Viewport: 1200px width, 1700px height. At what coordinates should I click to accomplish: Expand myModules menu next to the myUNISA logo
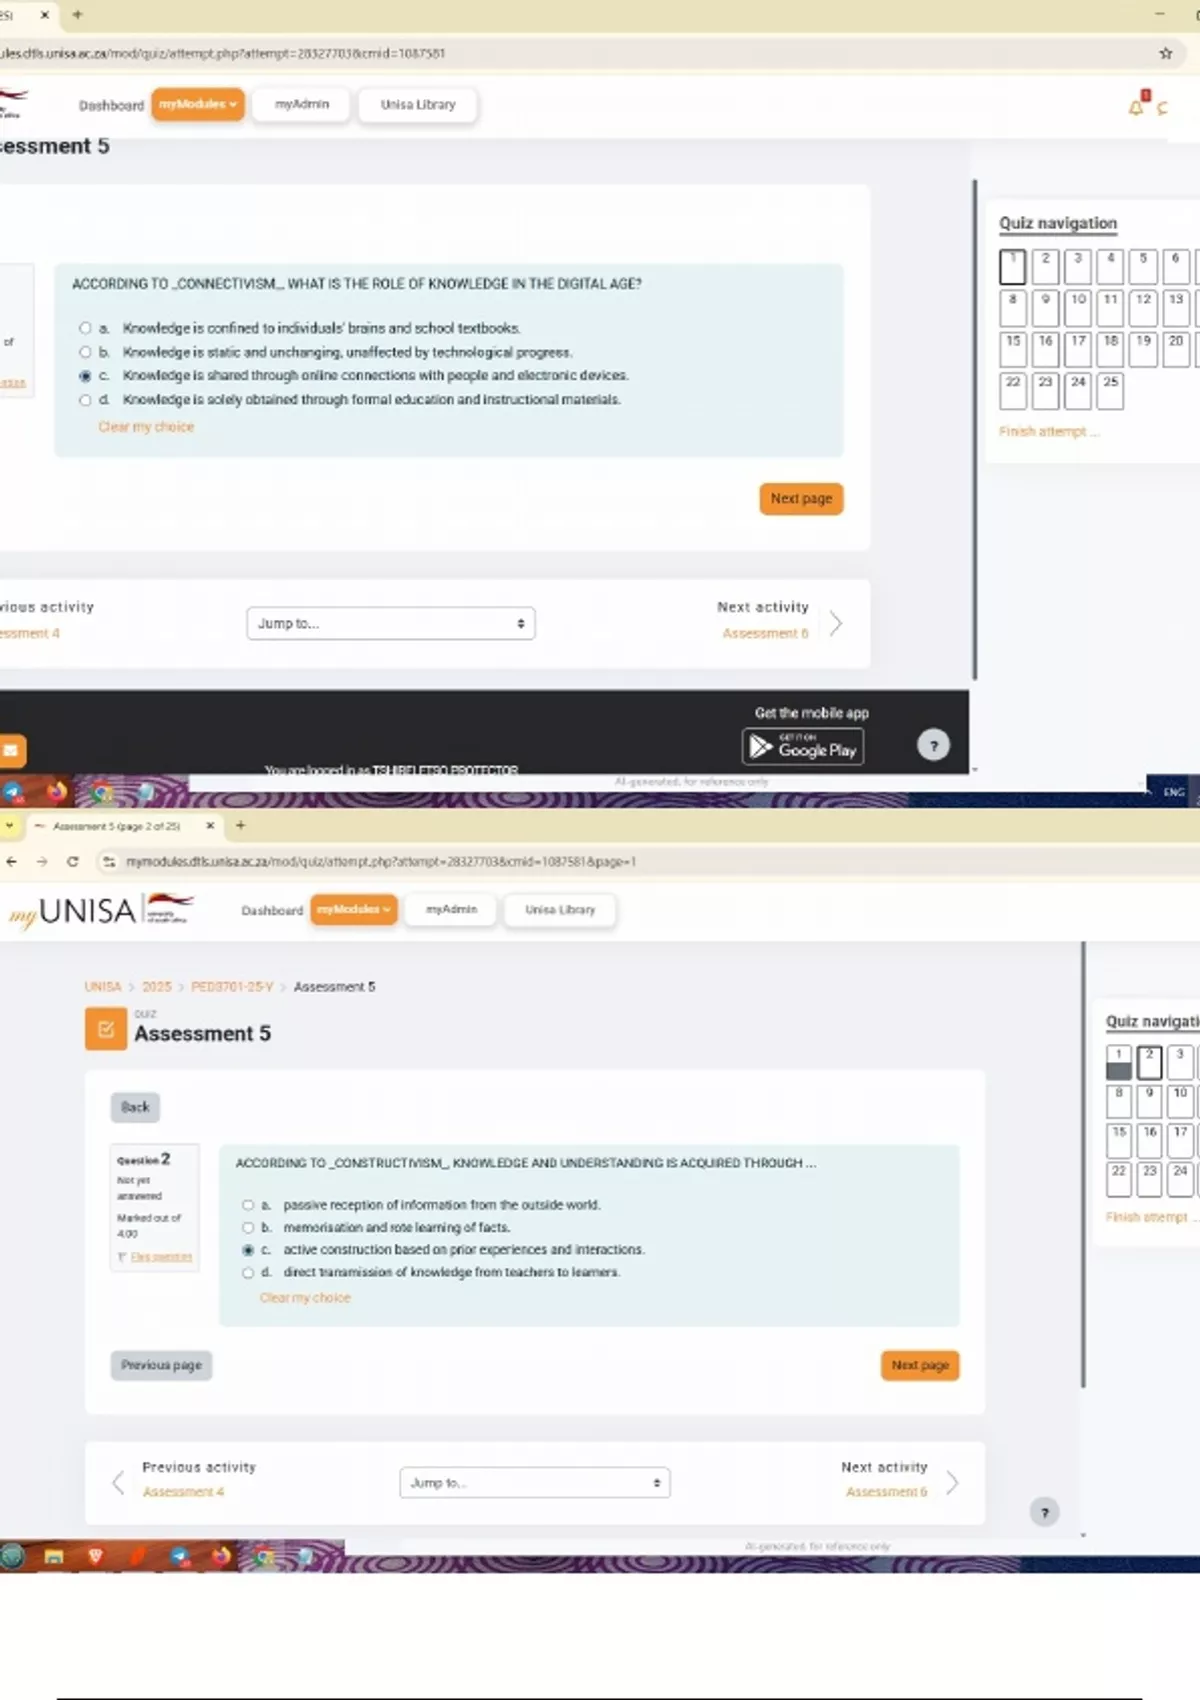tap(353, 909)
